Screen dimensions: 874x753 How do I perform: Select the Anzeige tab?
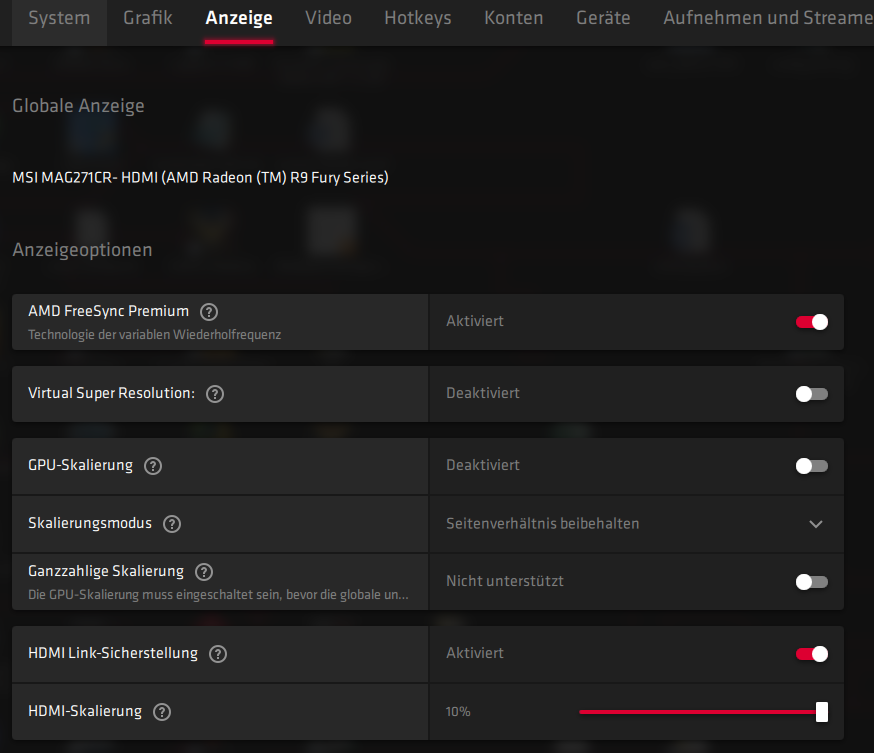pos(239,18)
